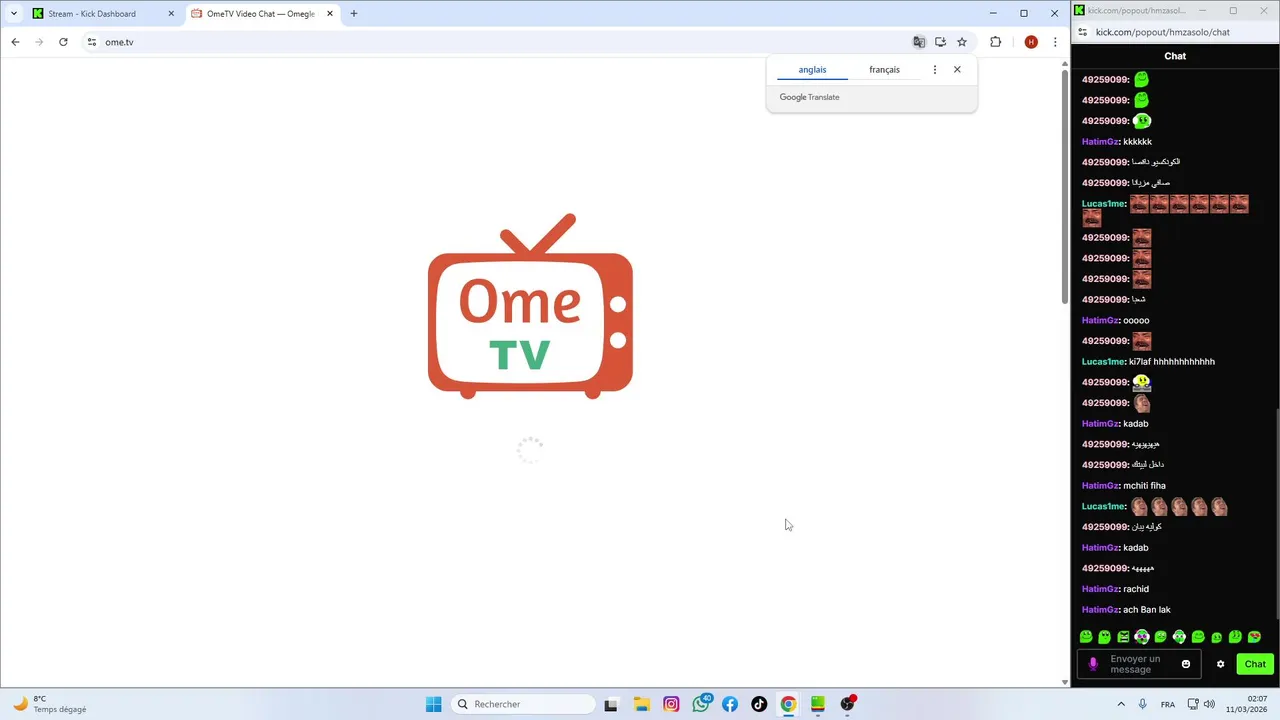Click the green Chat send button
Image resolution: width=1280 pixels, height=720 pixels.
point(1255,664)
